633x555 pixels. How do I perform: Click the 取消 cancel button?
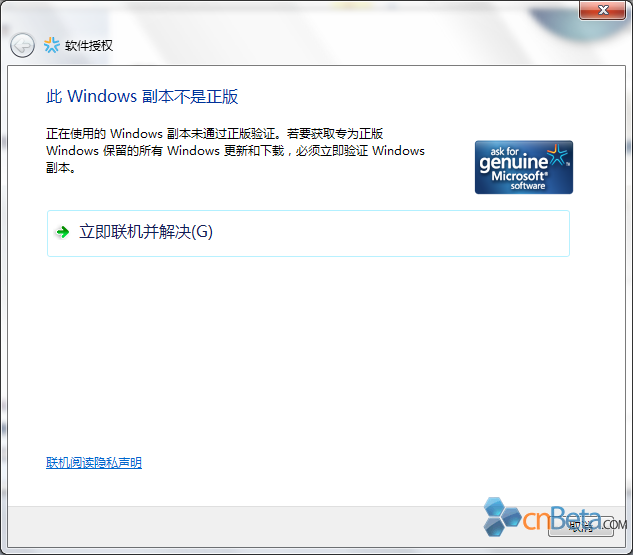(581, 526)
